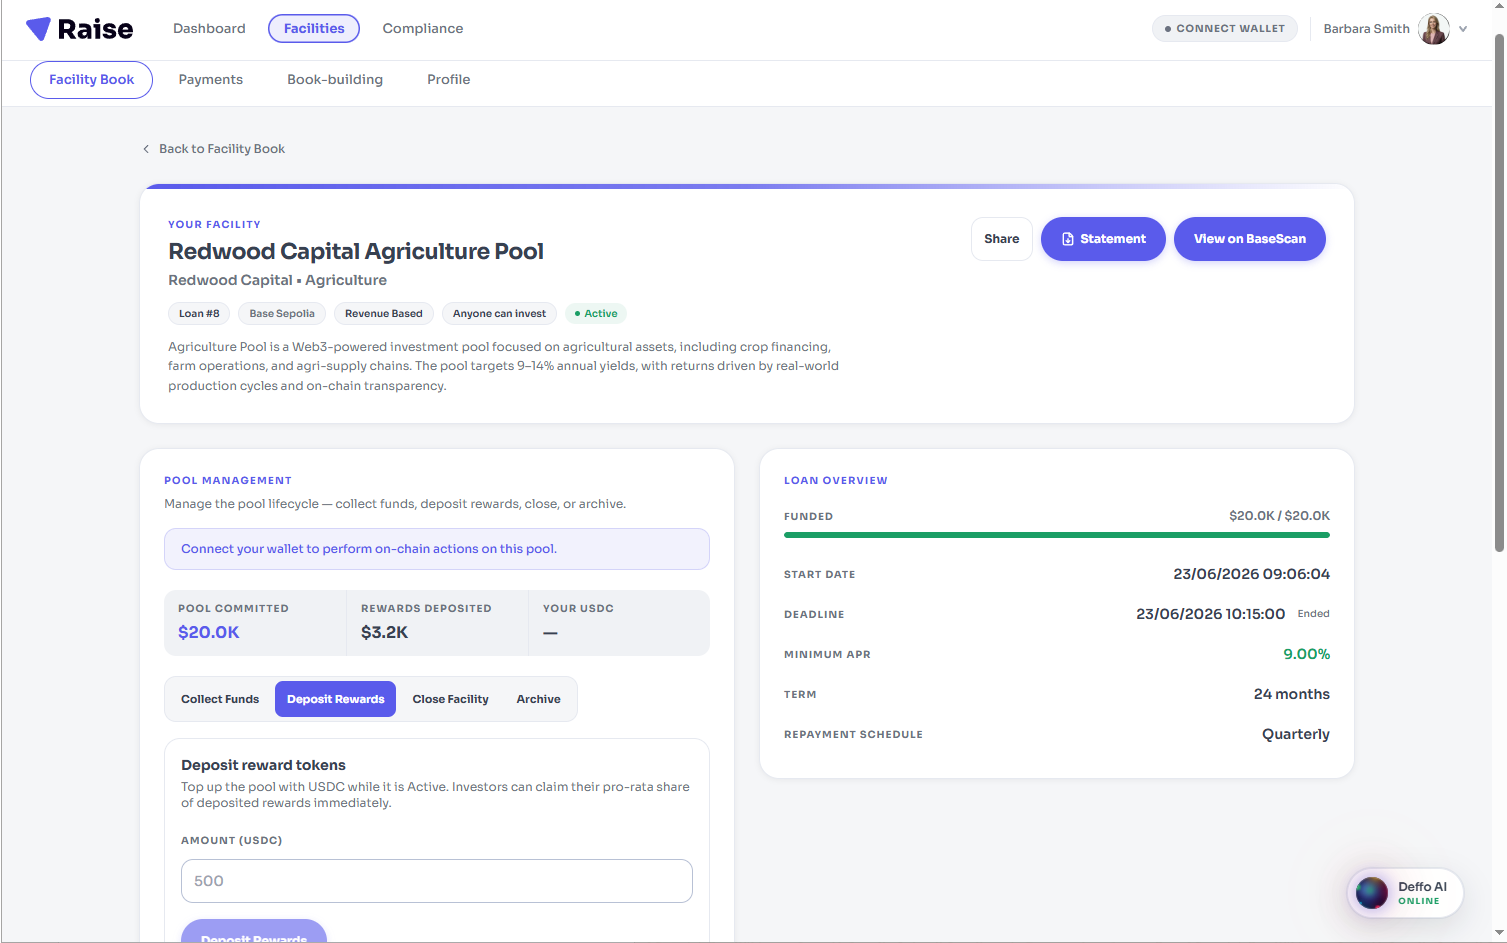Expand the user account dropdown chevron

[1463, 29]
